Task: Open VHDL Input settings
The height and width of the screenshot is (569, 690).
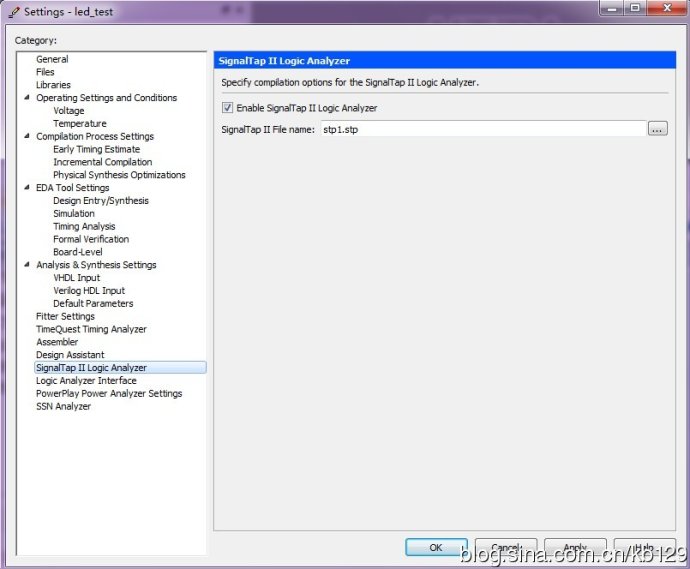Action: pos(77,278)
